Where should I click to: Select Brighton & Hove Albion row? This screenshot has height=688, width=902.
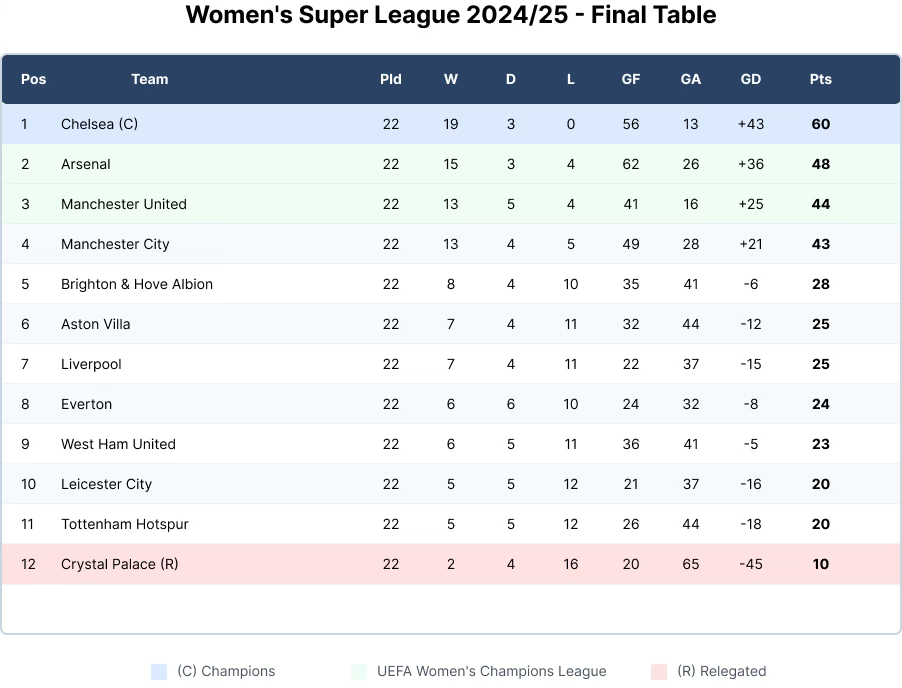tap(137, 284)
